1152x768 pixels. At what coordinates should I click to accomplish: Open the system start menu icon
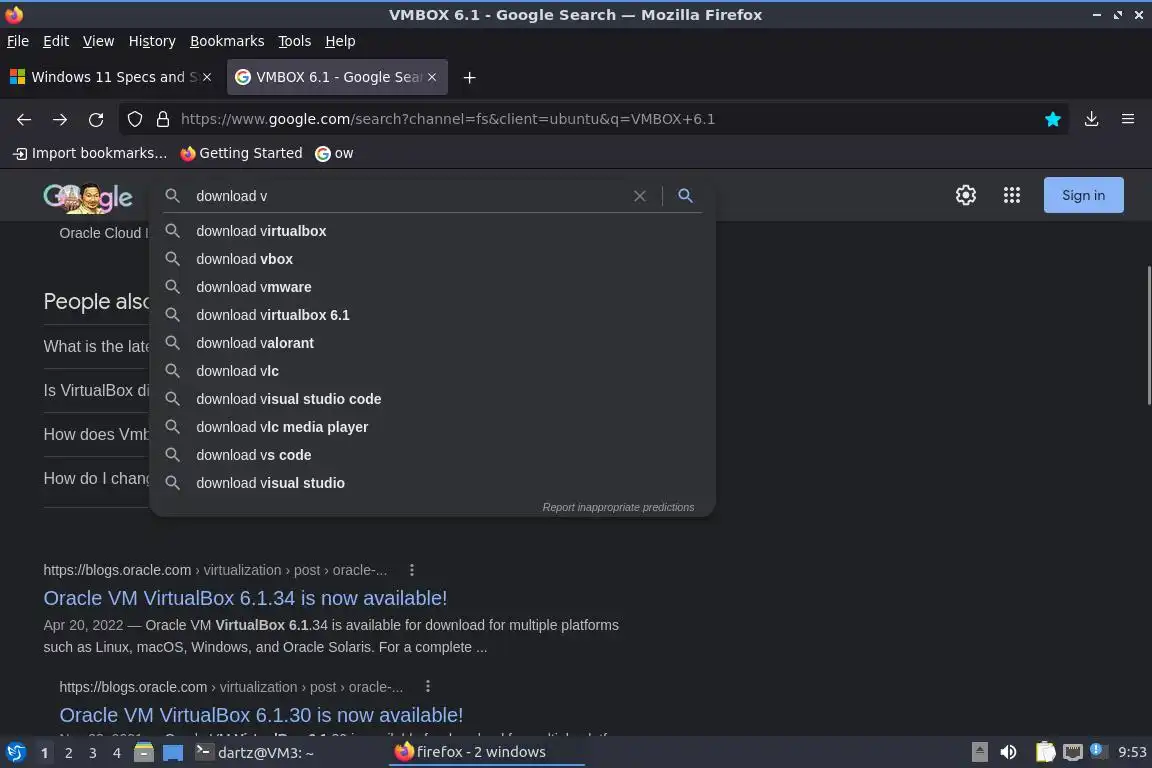(x=15, y=753)
